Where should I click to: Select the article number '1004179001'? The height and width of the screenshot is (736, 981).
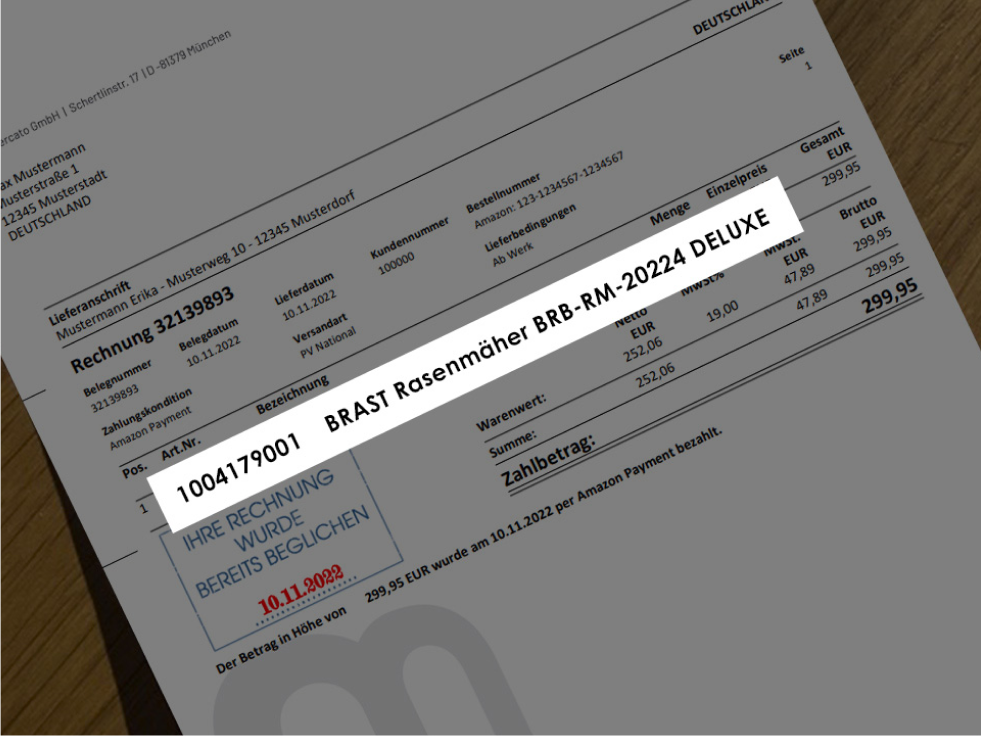pos(239,468)
